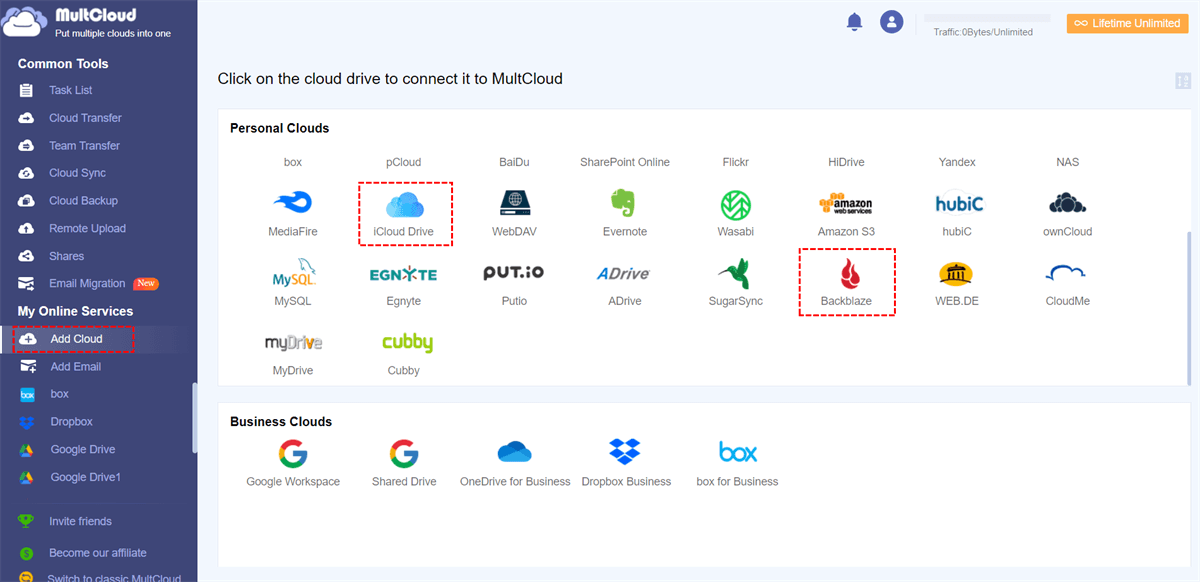This screenshot has width=1200, height=582.
Task: Switch to classic MultCloud
Action: 114,577
